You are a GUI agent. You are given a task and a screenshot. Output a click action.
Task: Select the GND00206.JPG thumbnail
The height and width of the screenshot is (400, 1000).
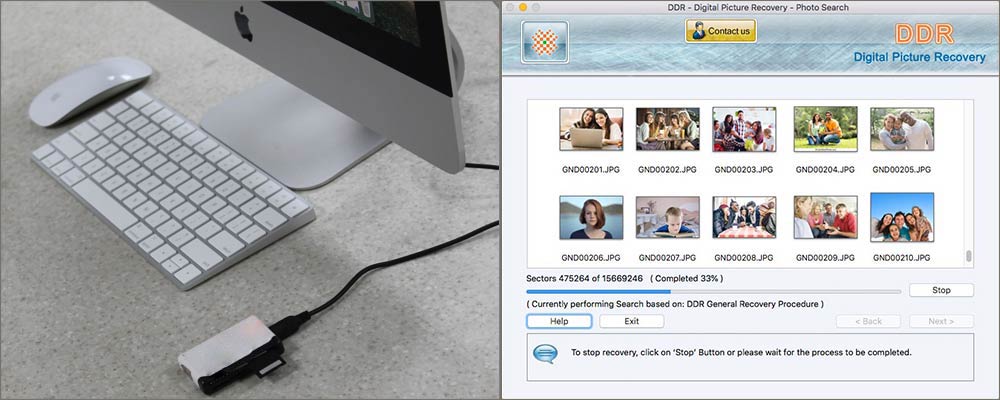[x=591, y=218]
